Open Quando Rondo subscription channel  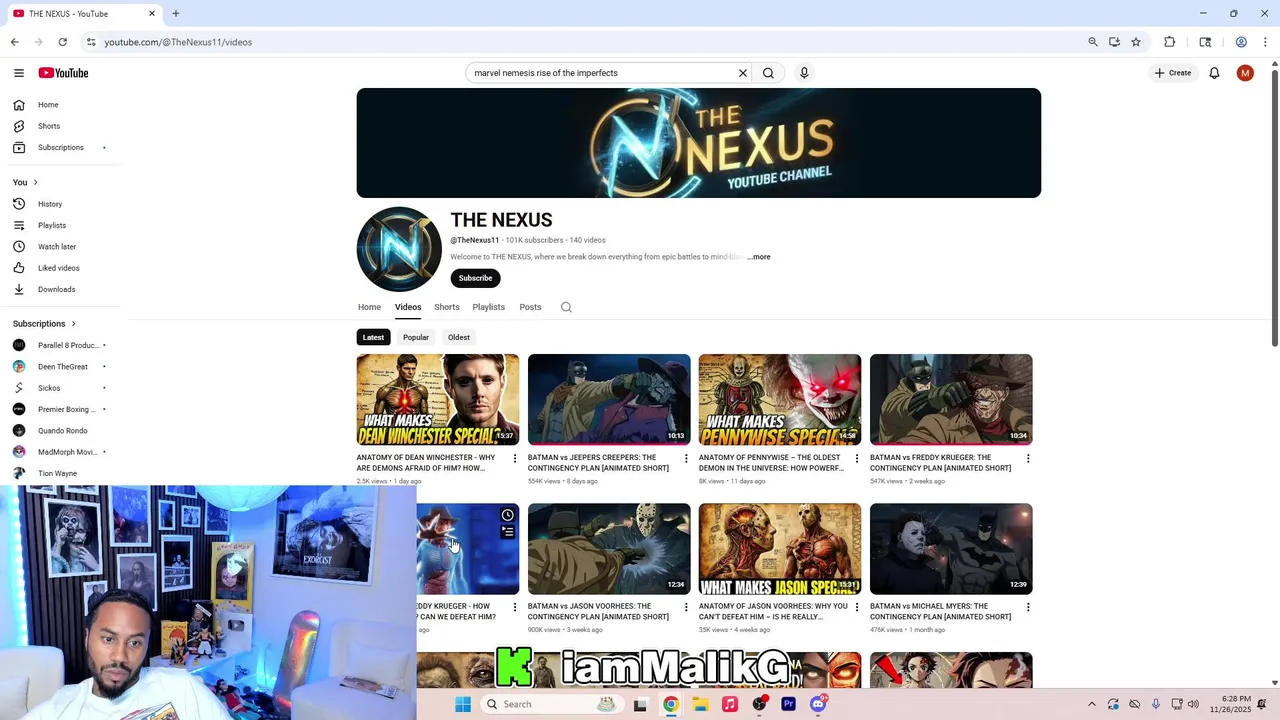60,431
